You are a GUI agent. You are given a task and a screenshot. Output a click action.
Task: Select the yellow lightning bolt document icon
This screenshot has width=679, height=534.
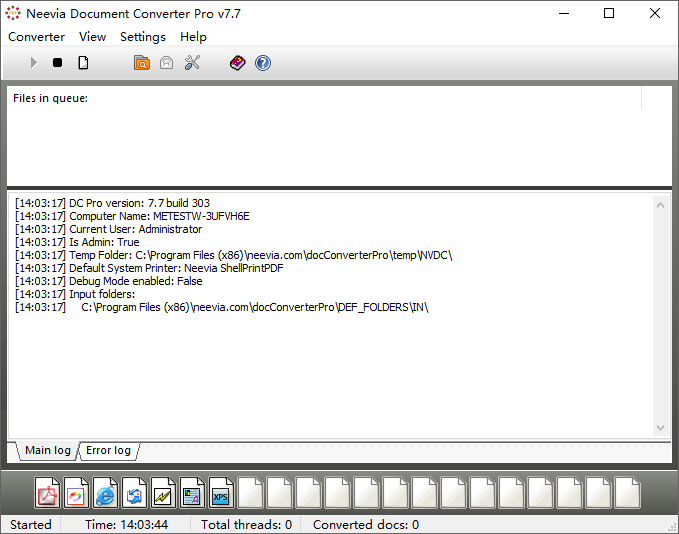(x=163, y=492)
